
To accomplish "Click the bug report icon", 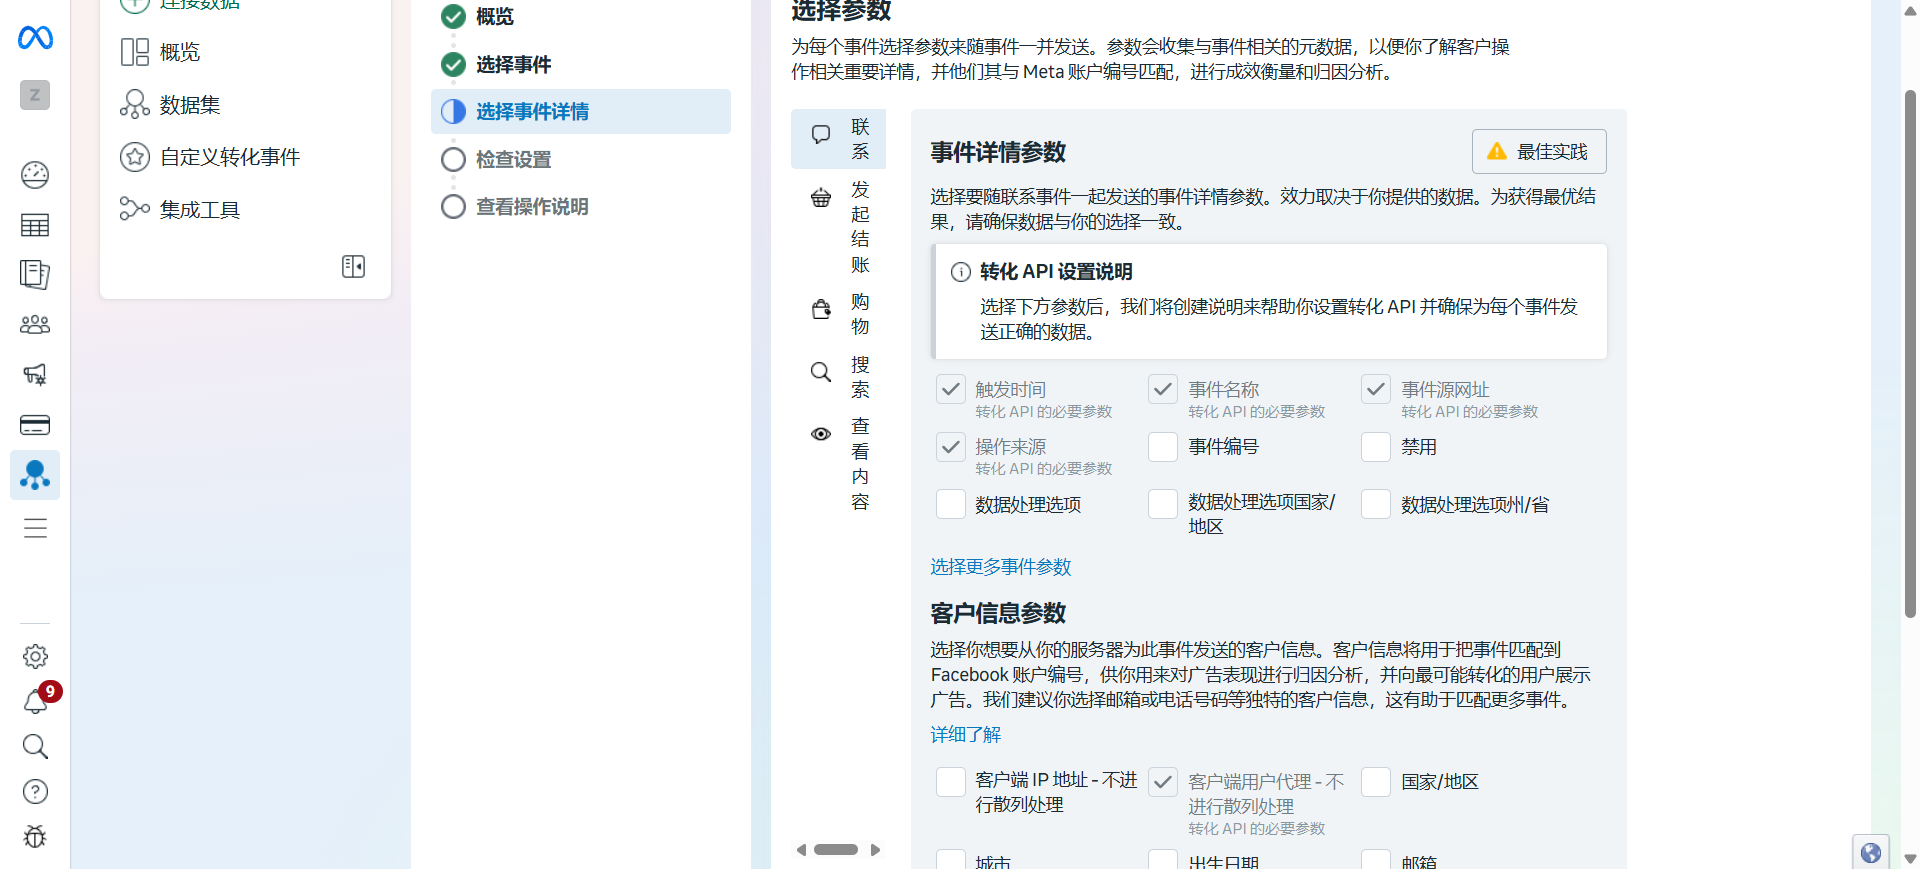I will (x=35, y=836).
